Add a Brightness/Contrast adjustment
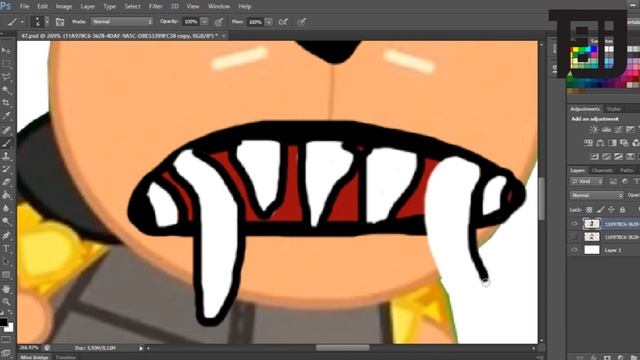This screenshot has height=360, width=640. pos(594,129)
